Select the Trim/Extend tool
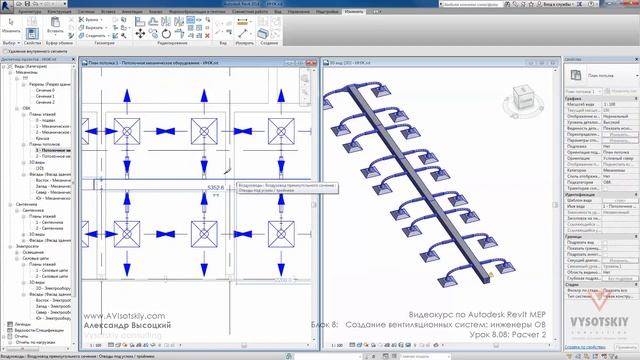Viewport: 640px width, 360px height. pos(179,34)
